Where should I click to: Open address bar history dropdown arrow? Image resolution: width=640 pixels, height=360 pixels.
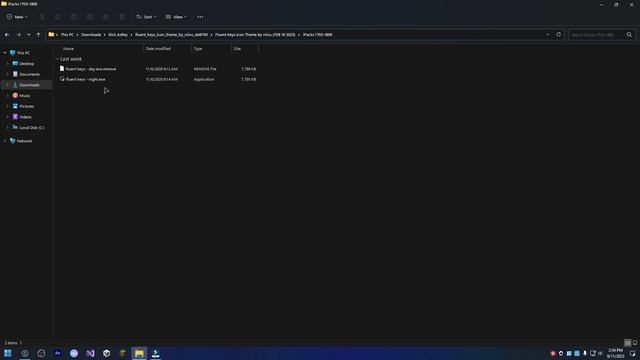pos(548,35)
